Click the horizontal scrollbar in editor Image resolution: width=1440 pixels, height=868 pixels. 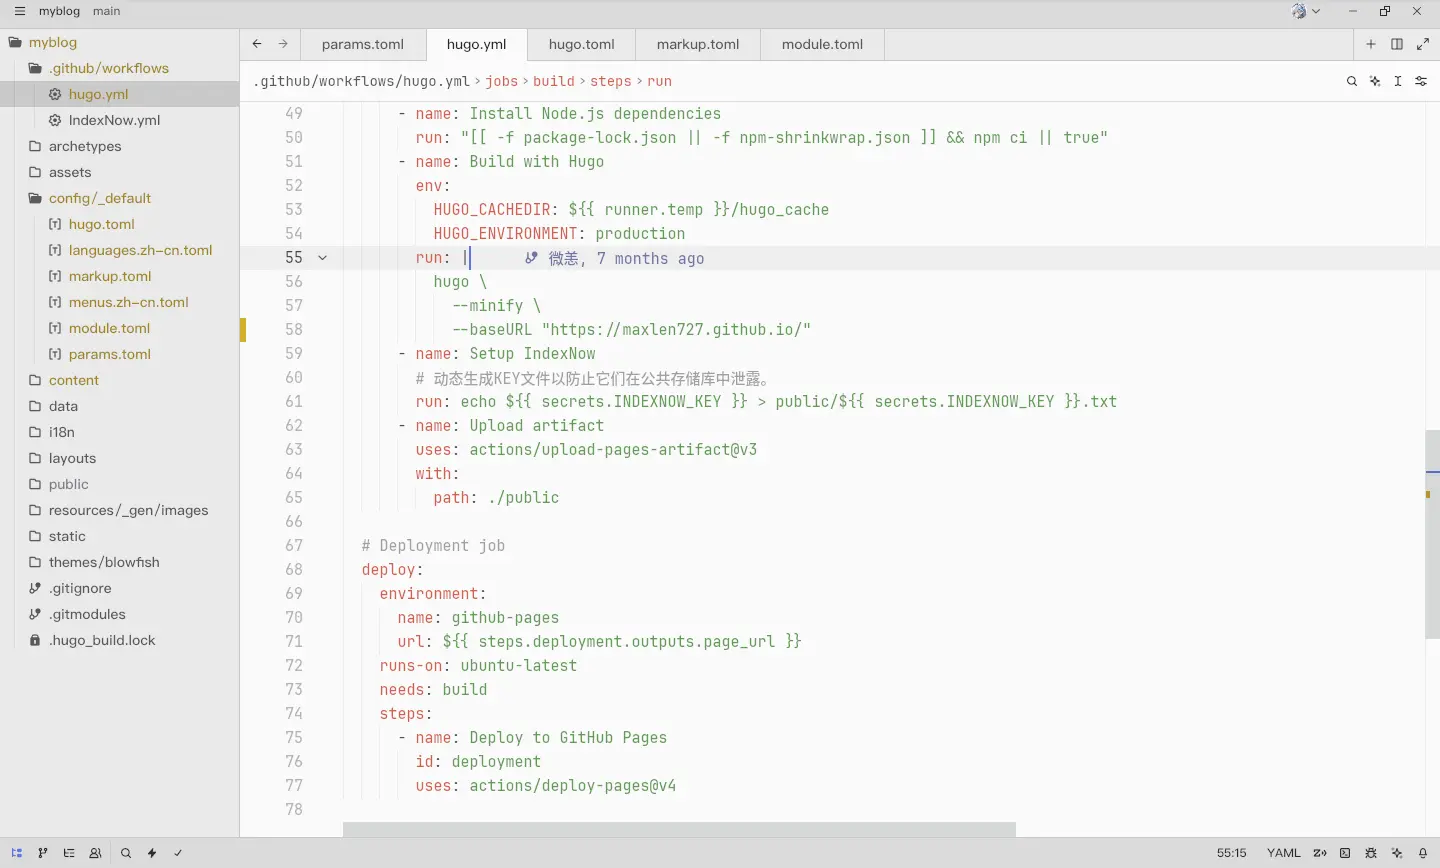point(679,829)
